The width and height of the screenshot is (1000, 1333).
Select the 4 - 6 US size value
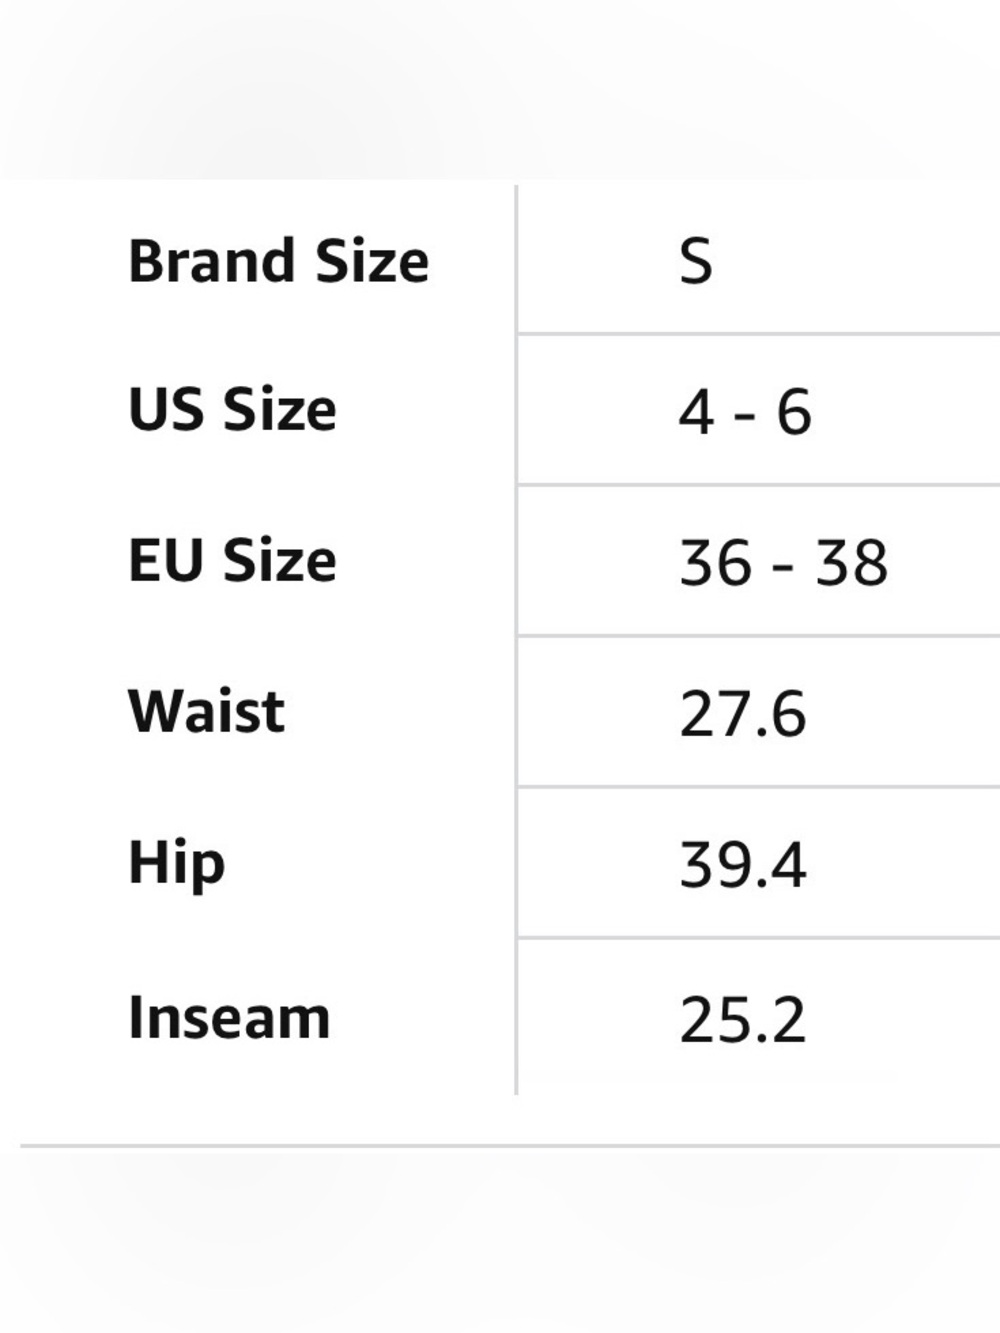745,412
